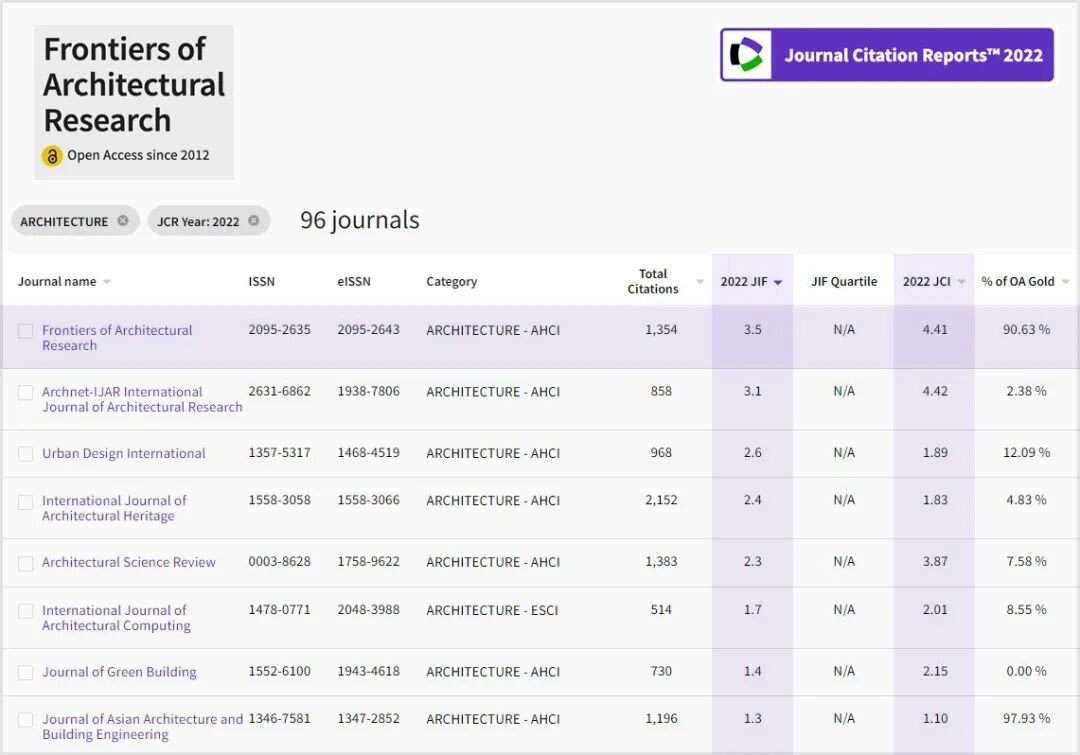Sort by % of OA Gold arrow
The height and width of the screenshot is (755, 1080).
click(1066, 282)
